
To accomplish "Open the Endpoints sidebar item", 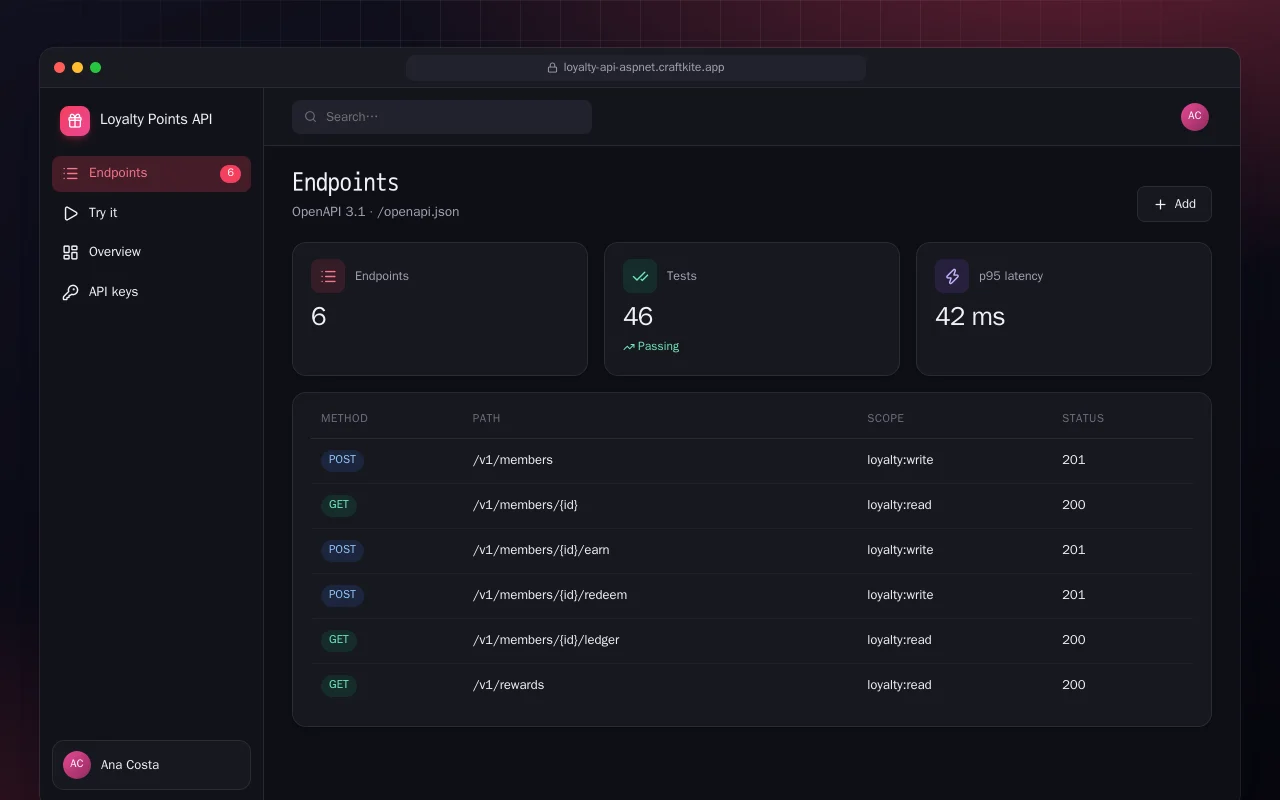I will point(151,173).
